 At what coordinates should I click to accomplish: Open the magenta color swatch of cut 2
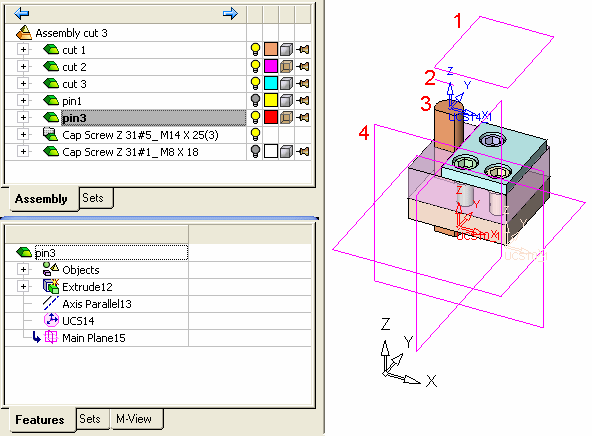click(271, 66)
